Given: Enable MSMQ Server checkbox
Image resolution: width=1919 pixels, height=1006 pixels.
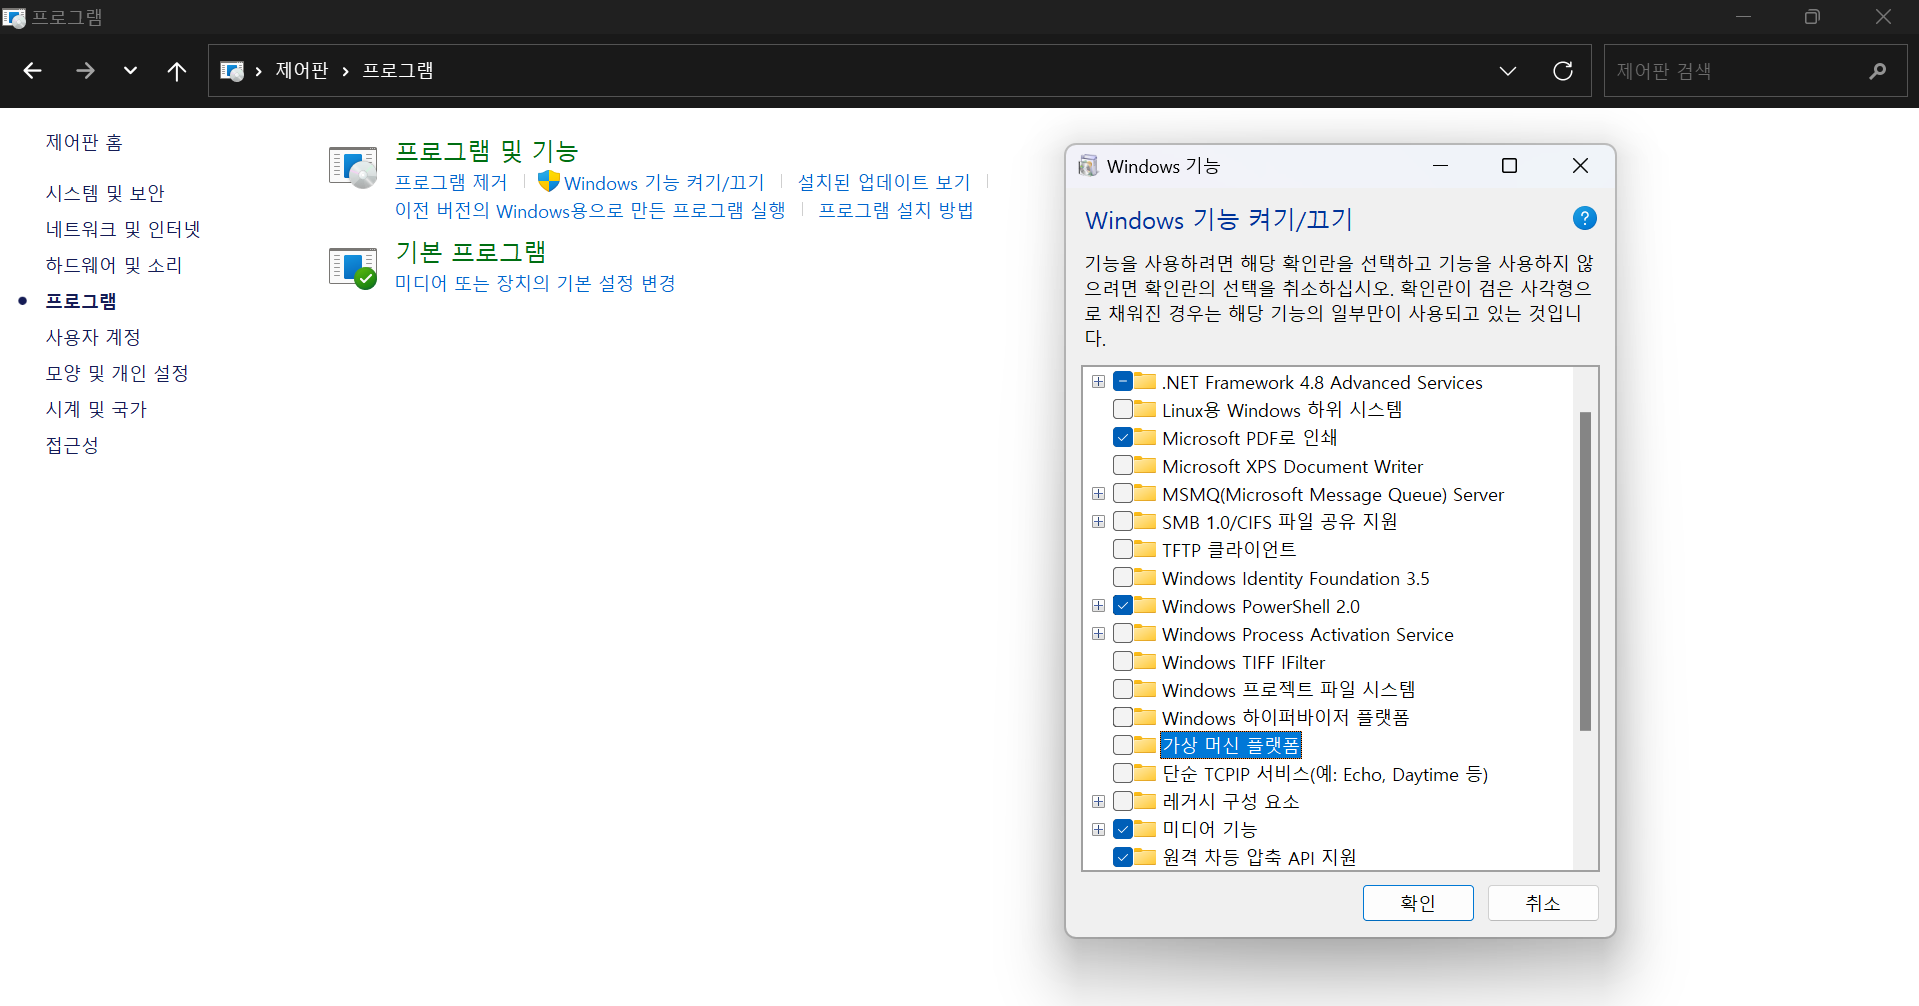Looking at the screenshot, I should pos(1123,493).
